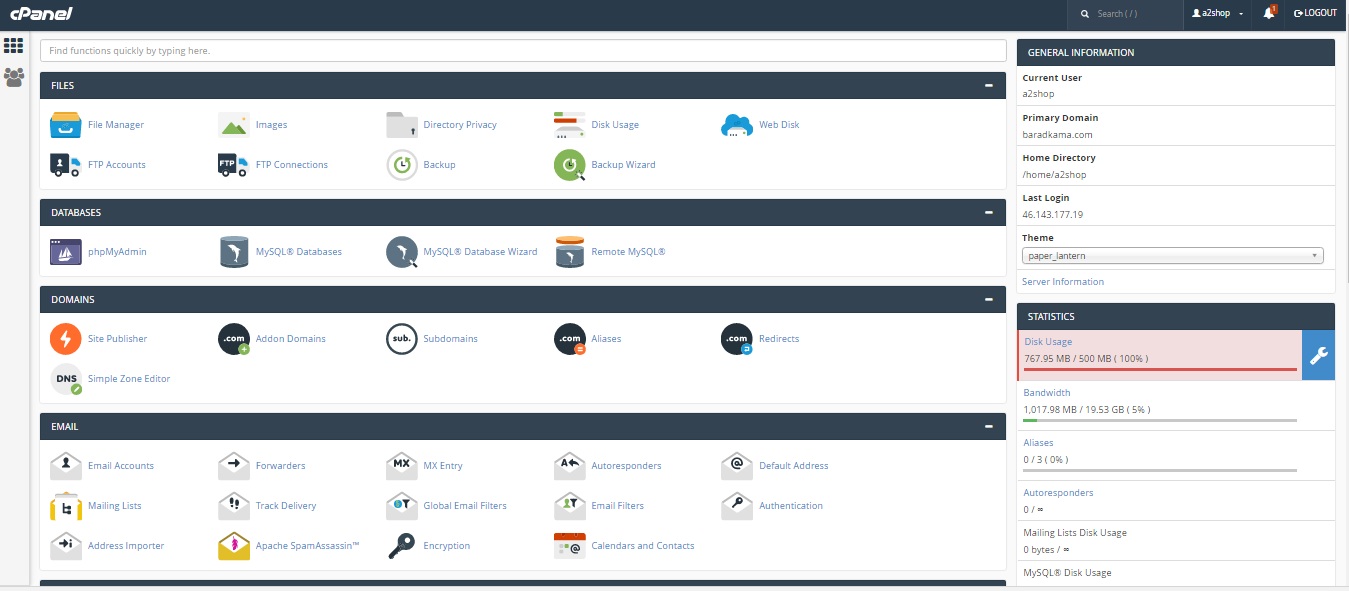Viewport: 1349px width, 591px height.
Task: Open the User Manager people icon in sidebar
Action: [x=14, y=76]
